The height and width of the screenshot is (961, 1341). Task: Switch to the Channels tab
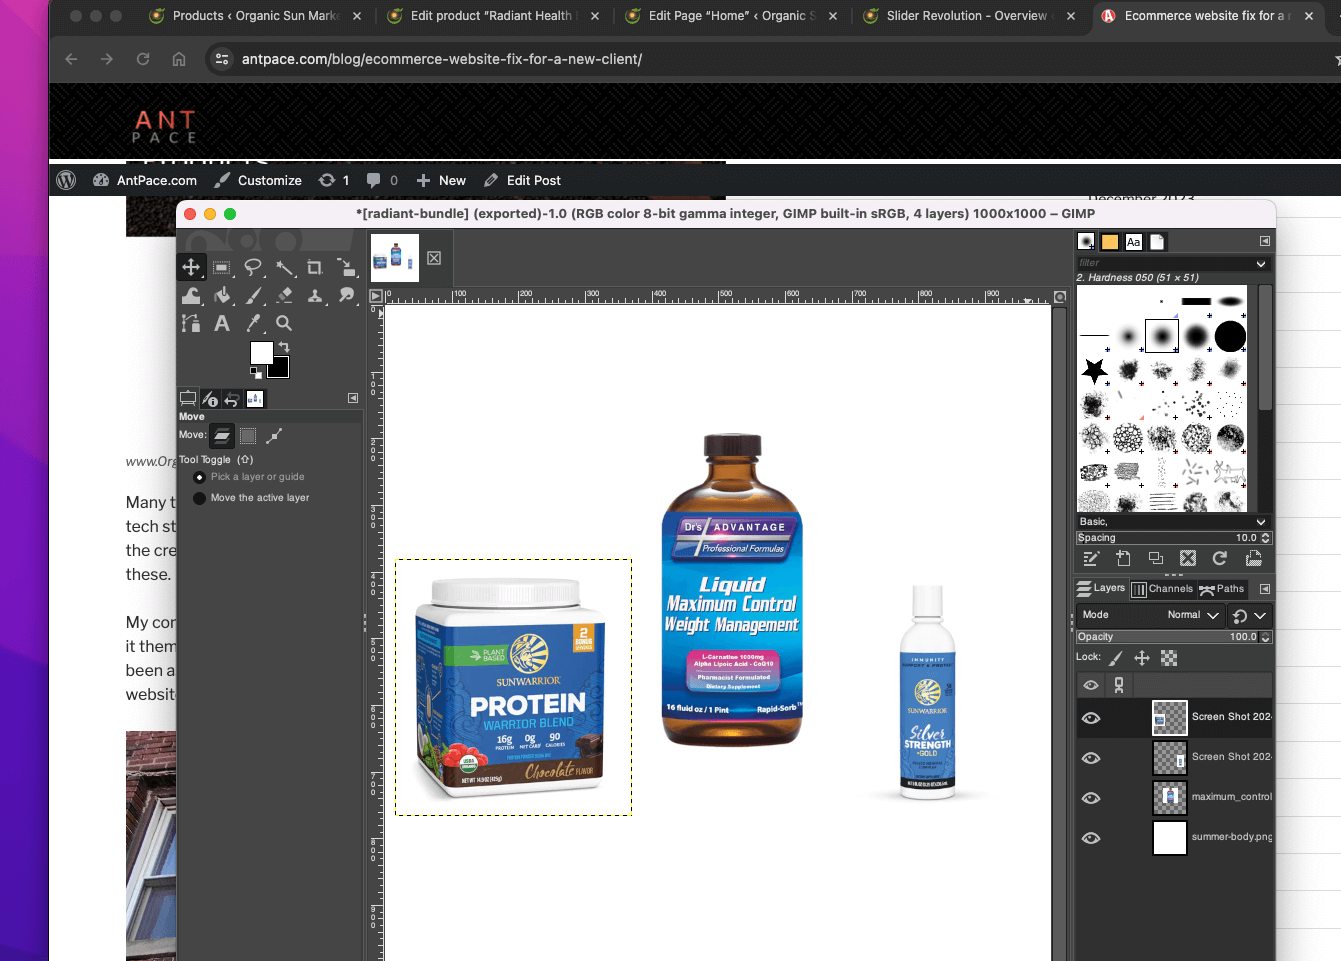point(1162,589)
